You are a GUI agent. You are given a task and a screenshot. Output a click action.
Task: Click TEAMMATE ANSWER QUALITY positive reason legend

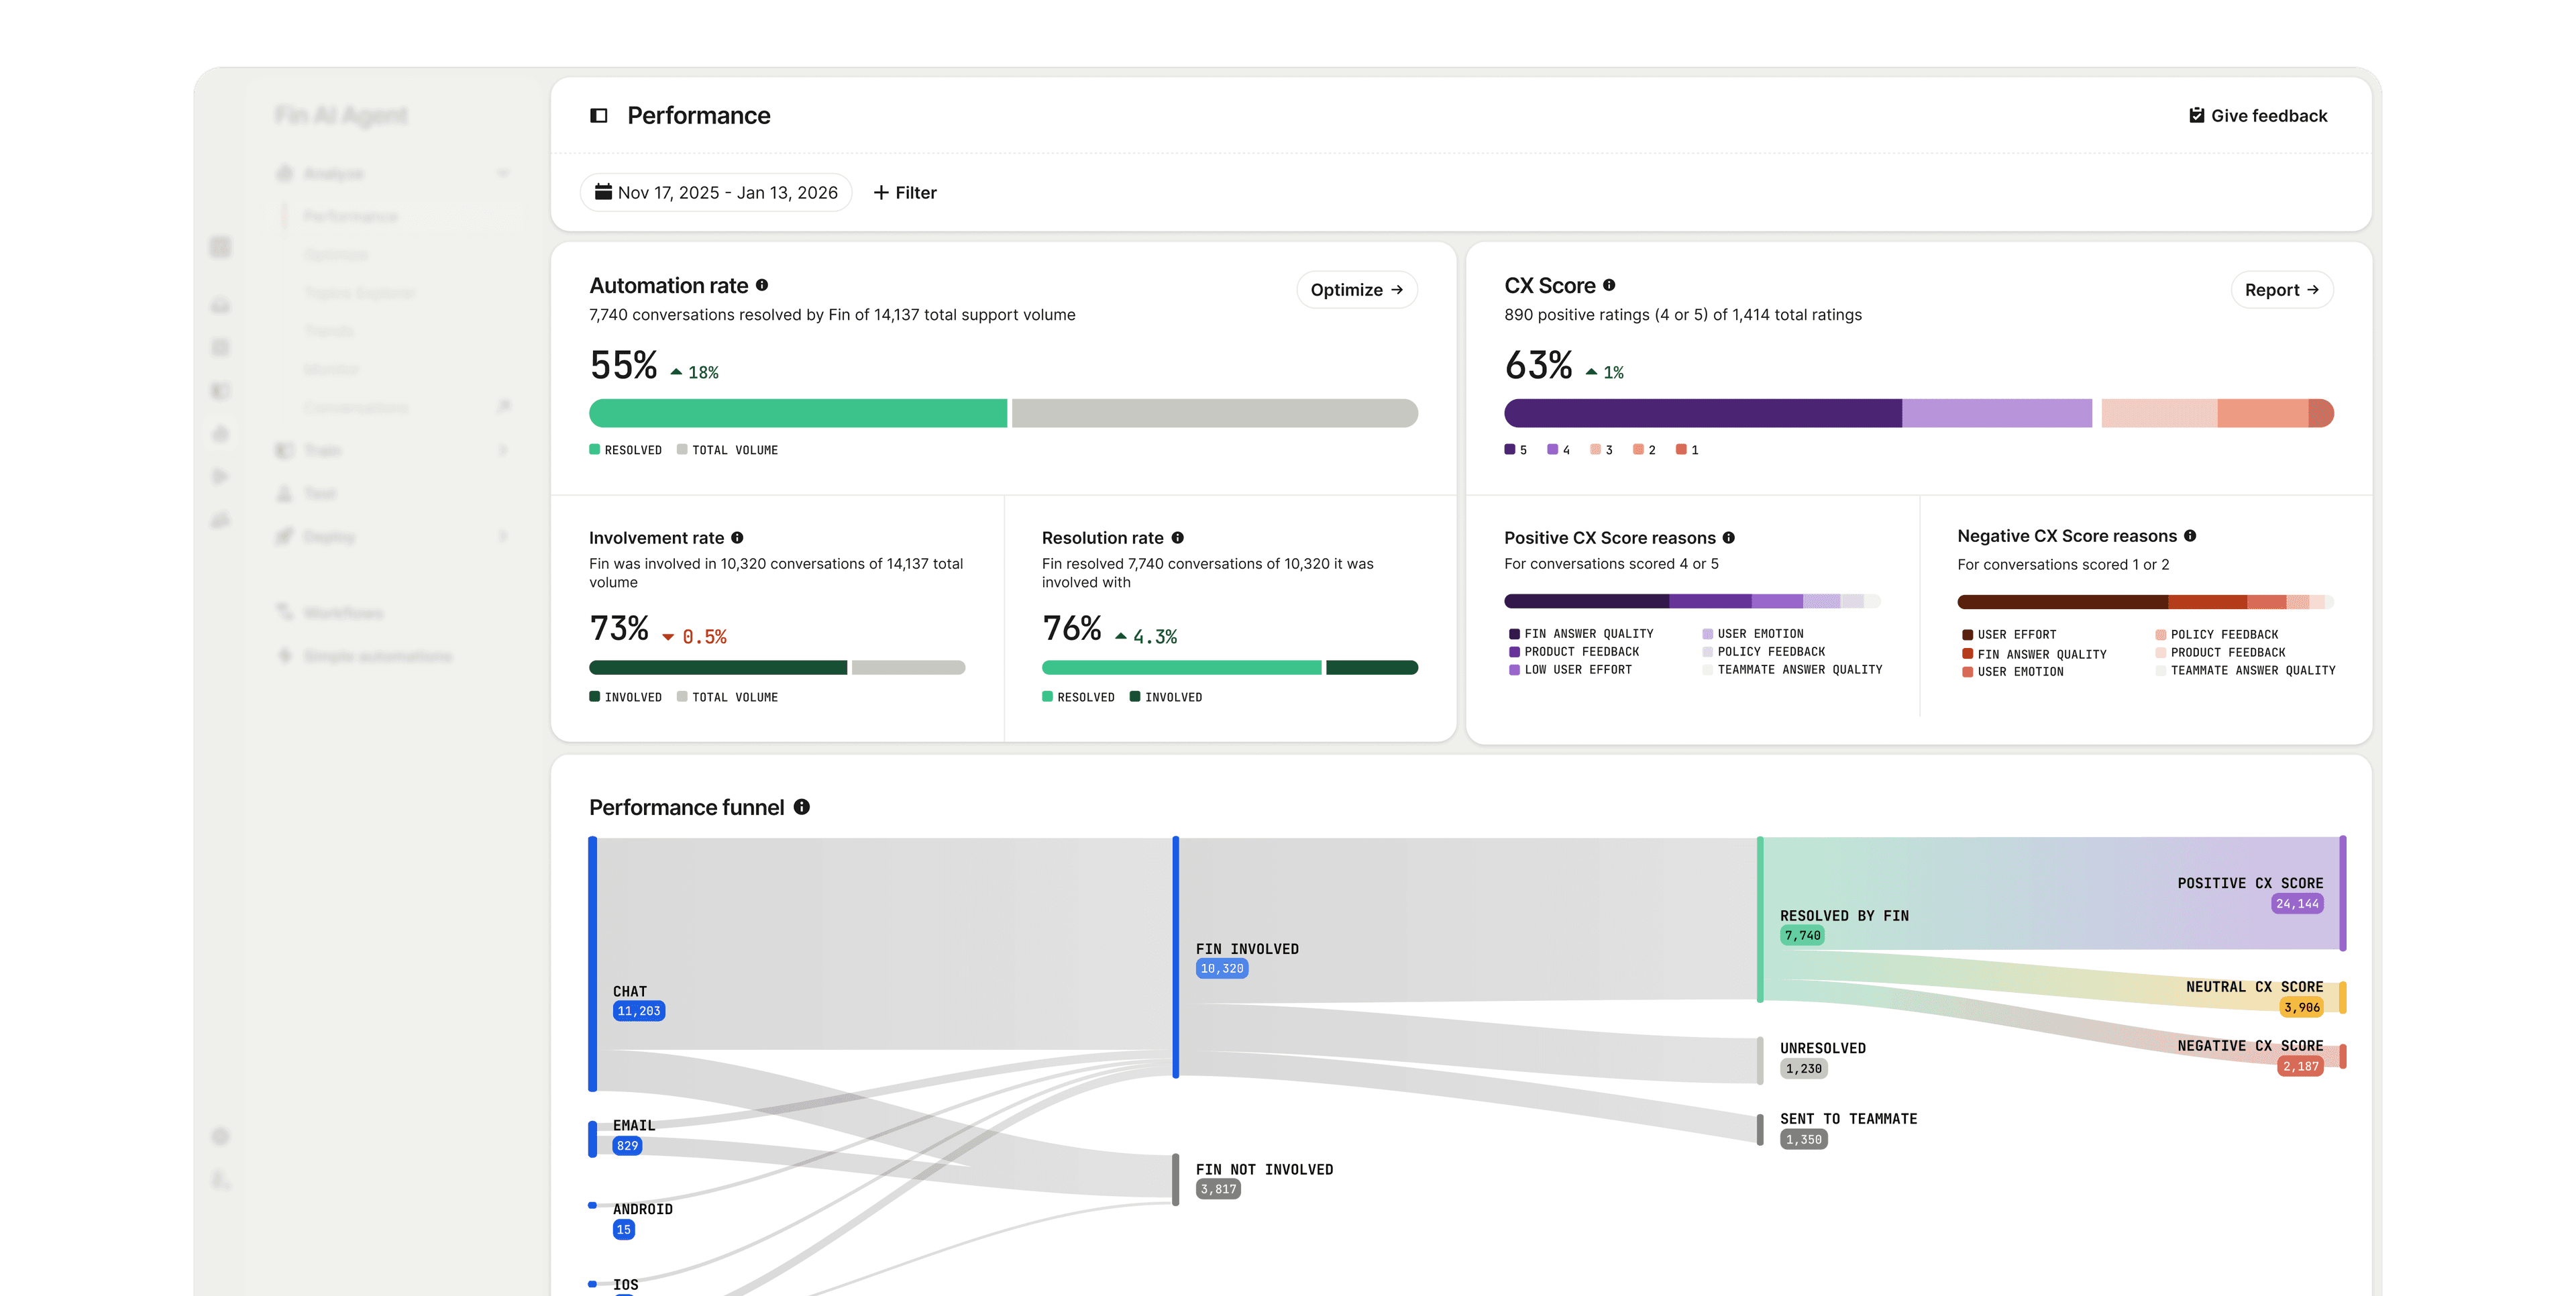[1792, 670]
